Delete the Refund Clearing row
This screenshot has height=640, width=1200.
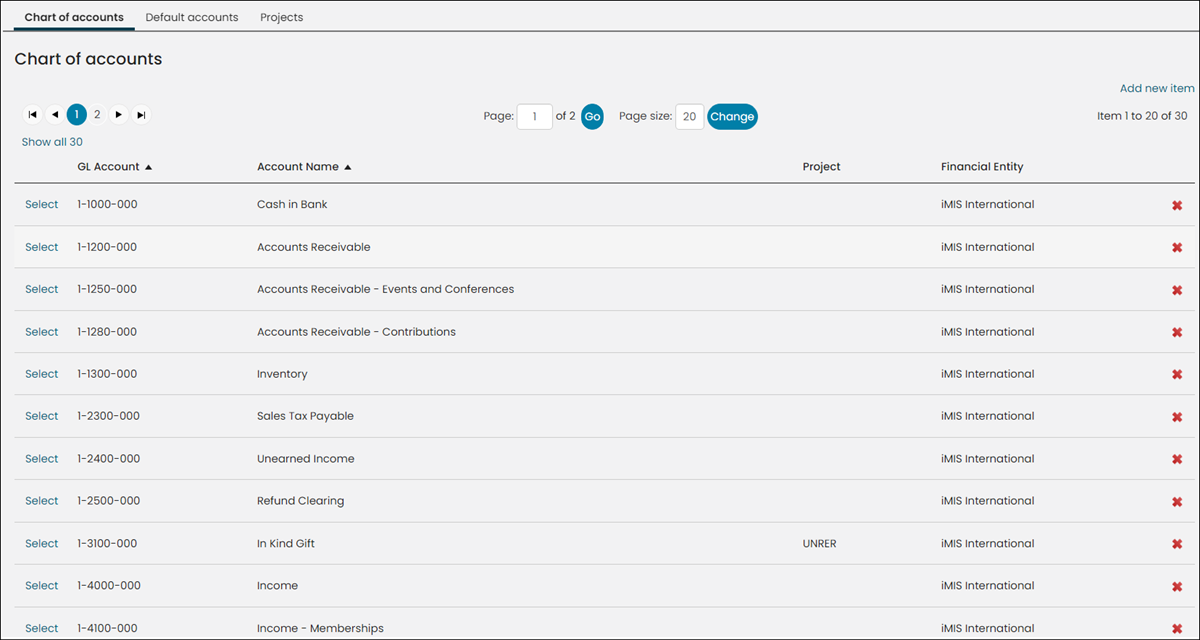(1177, 502)
